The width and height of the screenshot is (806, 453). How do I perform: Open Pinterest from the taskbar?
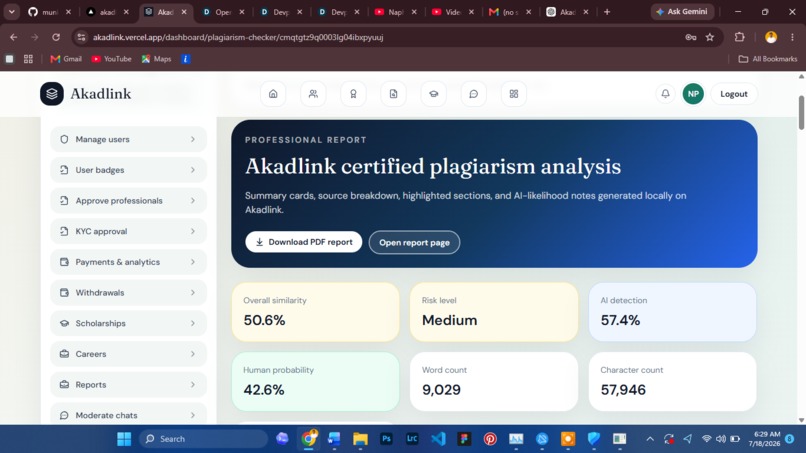pos(490,439)
